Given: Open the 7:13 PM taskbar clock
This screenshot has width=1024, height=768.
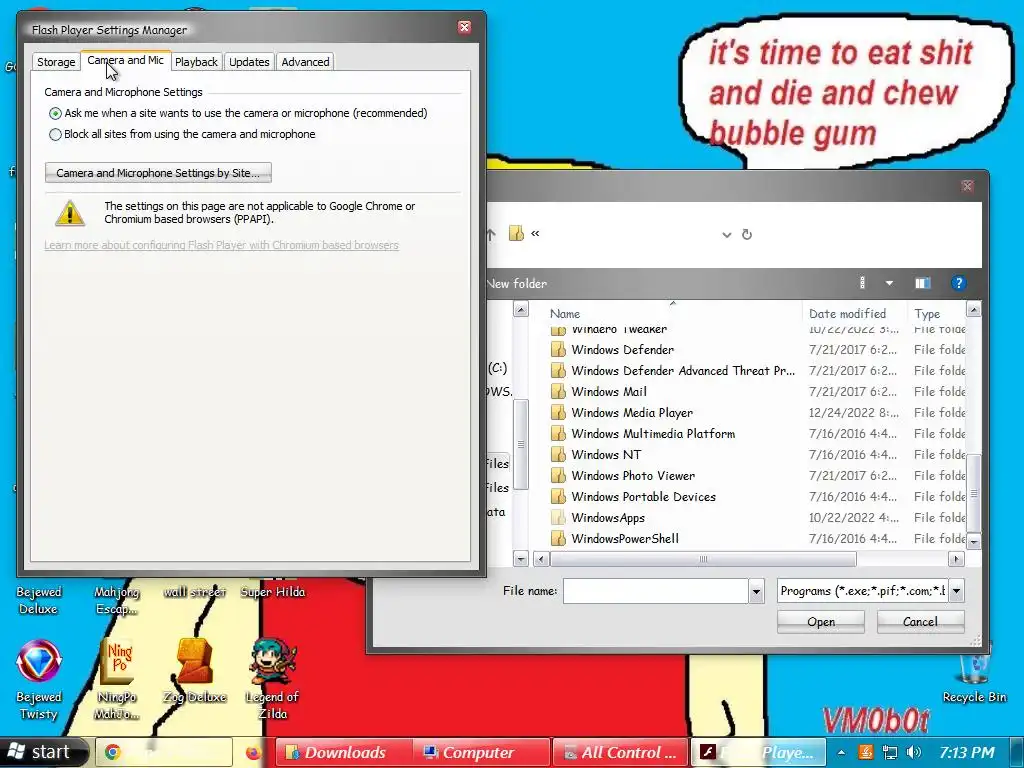Looking at the screenshot, I should click(967, 752).
